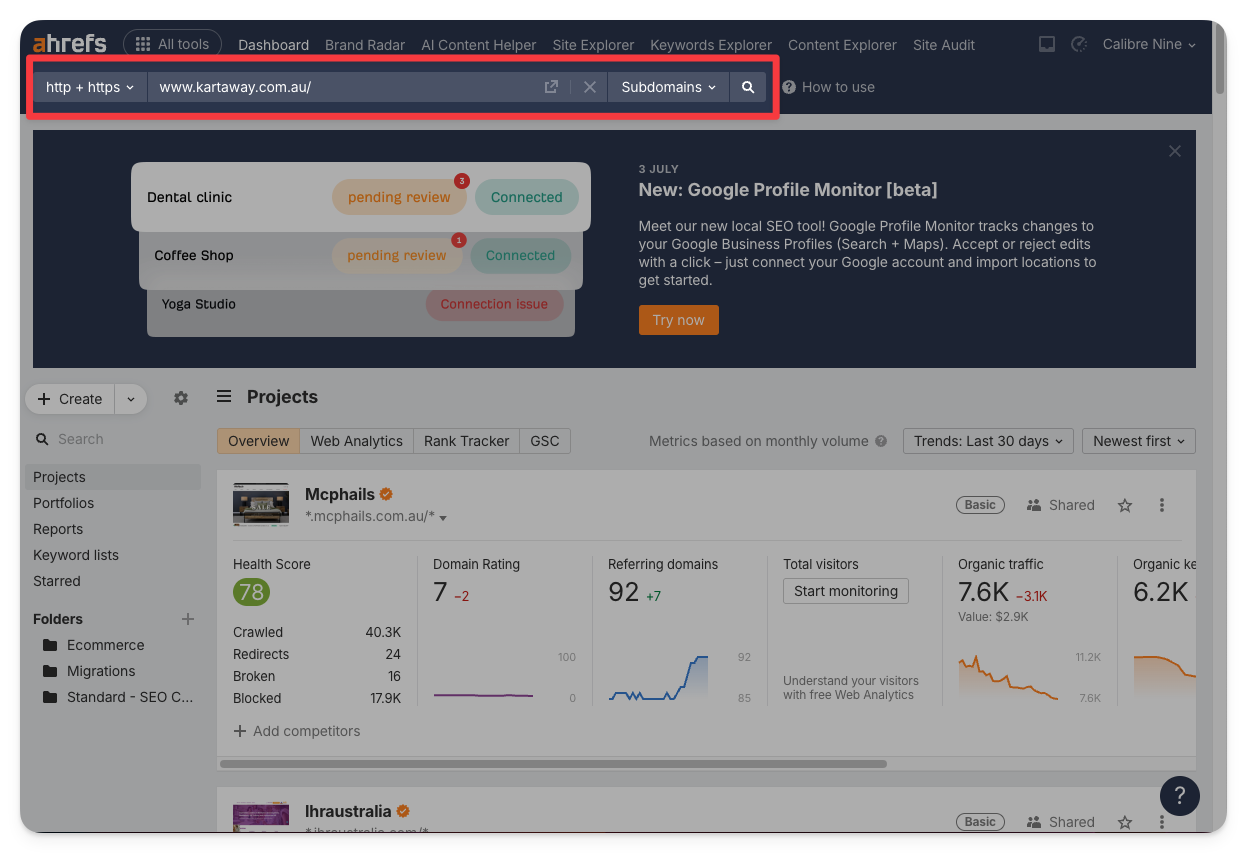Open Site Explorer in top navigation
The width and height of the screenshot is (1247, 853).
pos(593,45)
